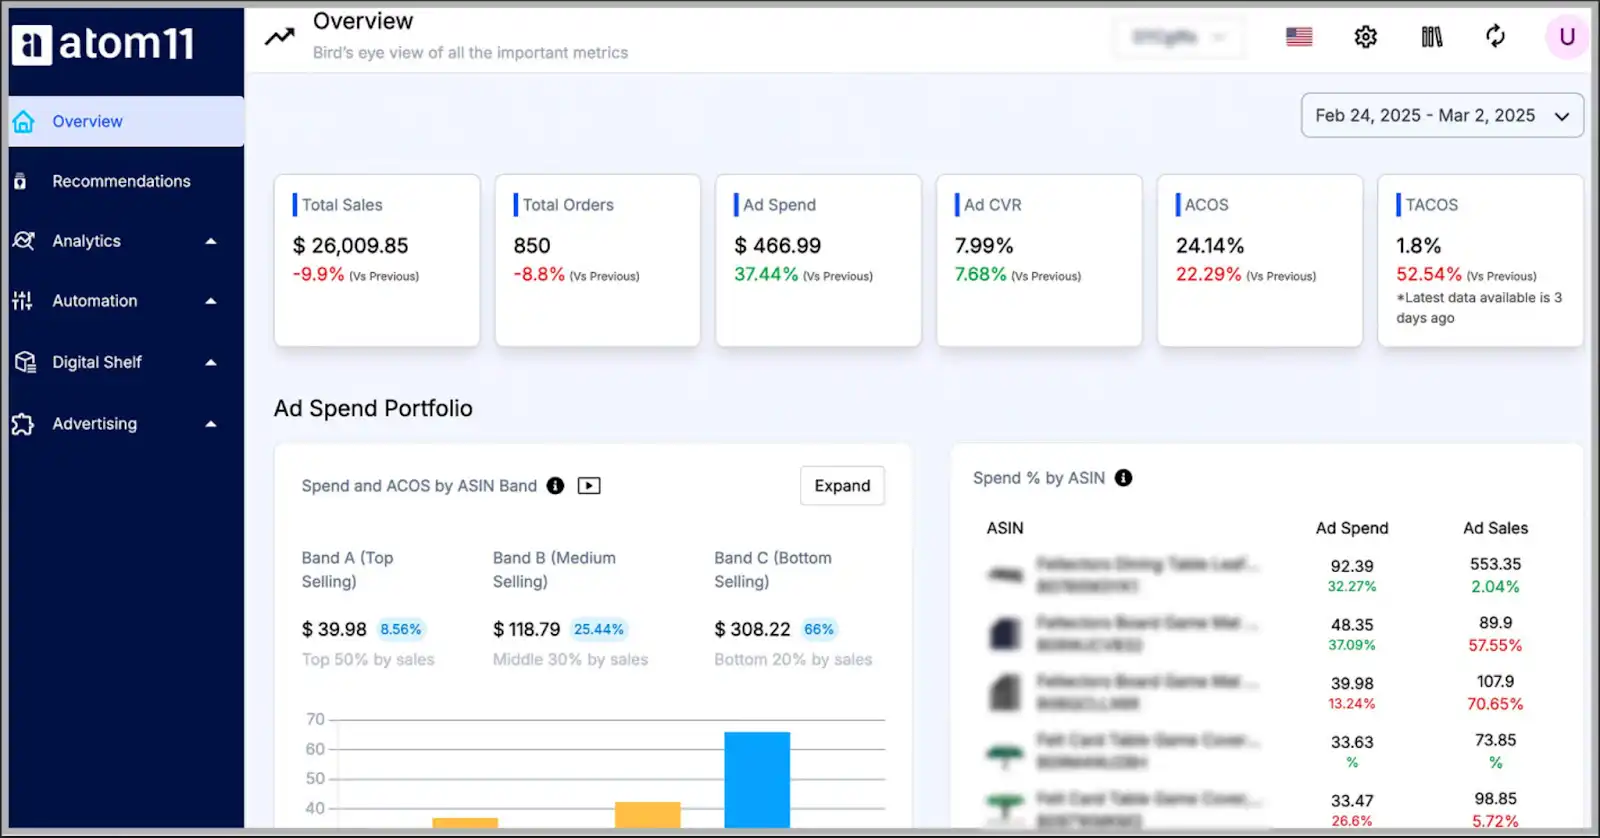Click the 73.85 ad sales value
Screen dimensions: 1600x838
[x=1495, y=740]
